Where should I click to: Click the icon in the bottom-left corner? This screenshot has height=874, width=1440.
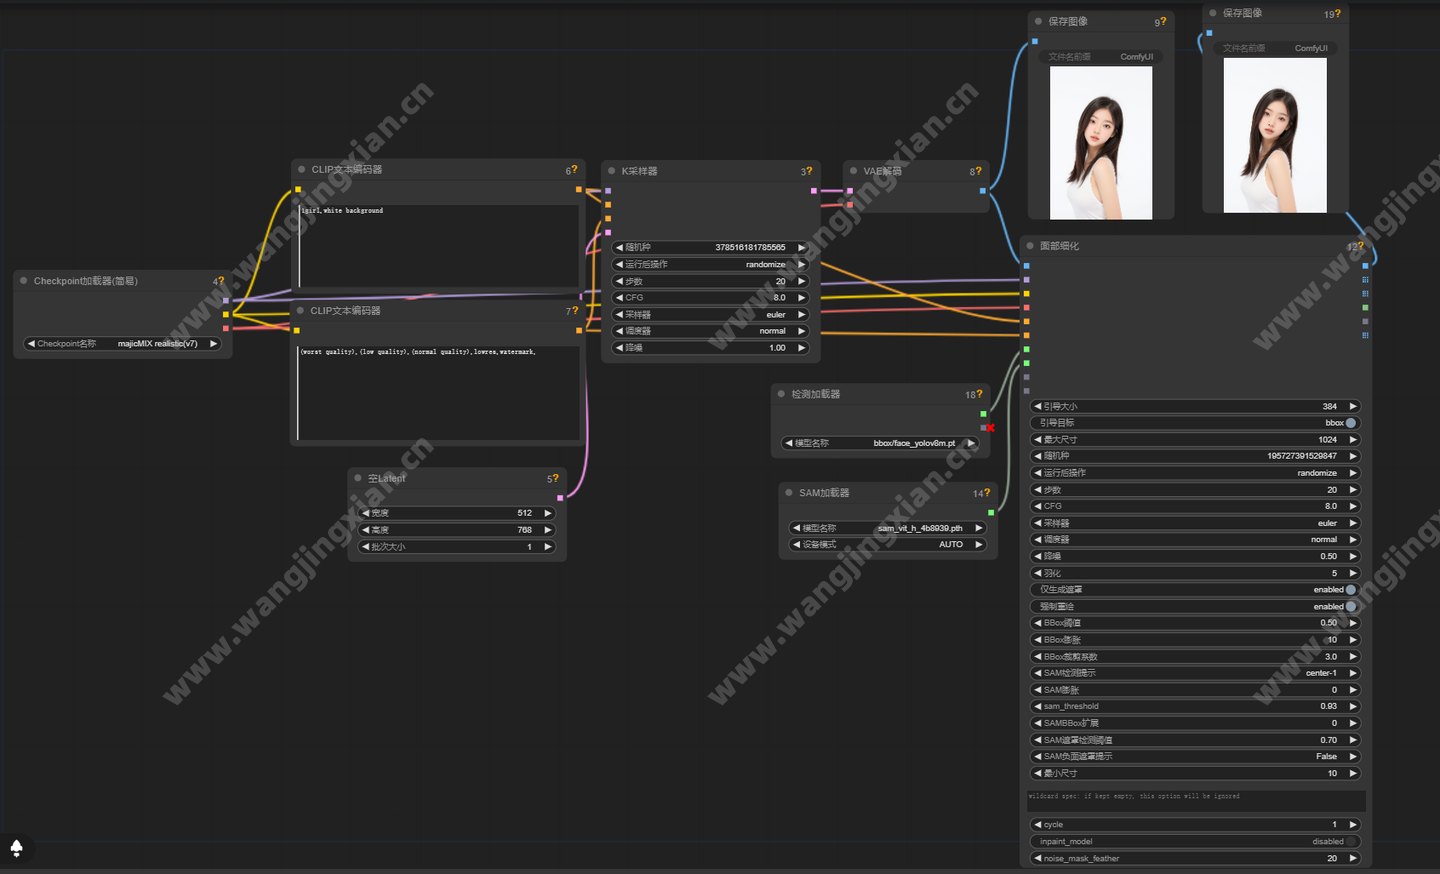click(x=16, y=848)
